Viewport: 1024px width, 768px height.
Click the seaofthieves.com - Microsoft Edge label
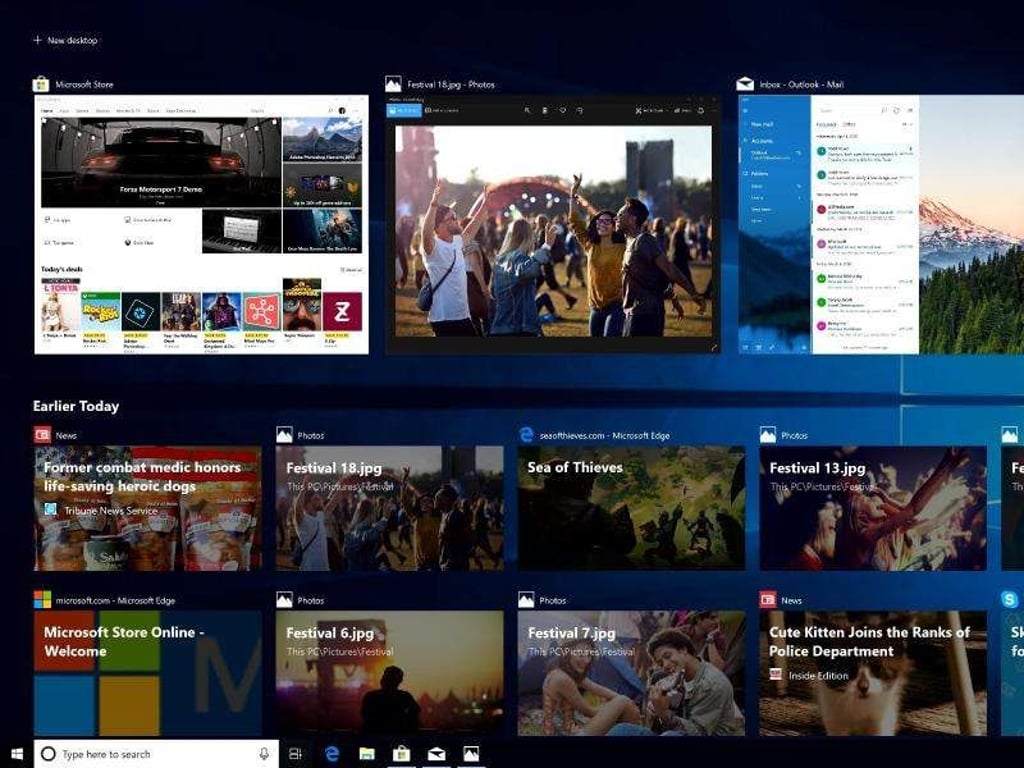605,436
